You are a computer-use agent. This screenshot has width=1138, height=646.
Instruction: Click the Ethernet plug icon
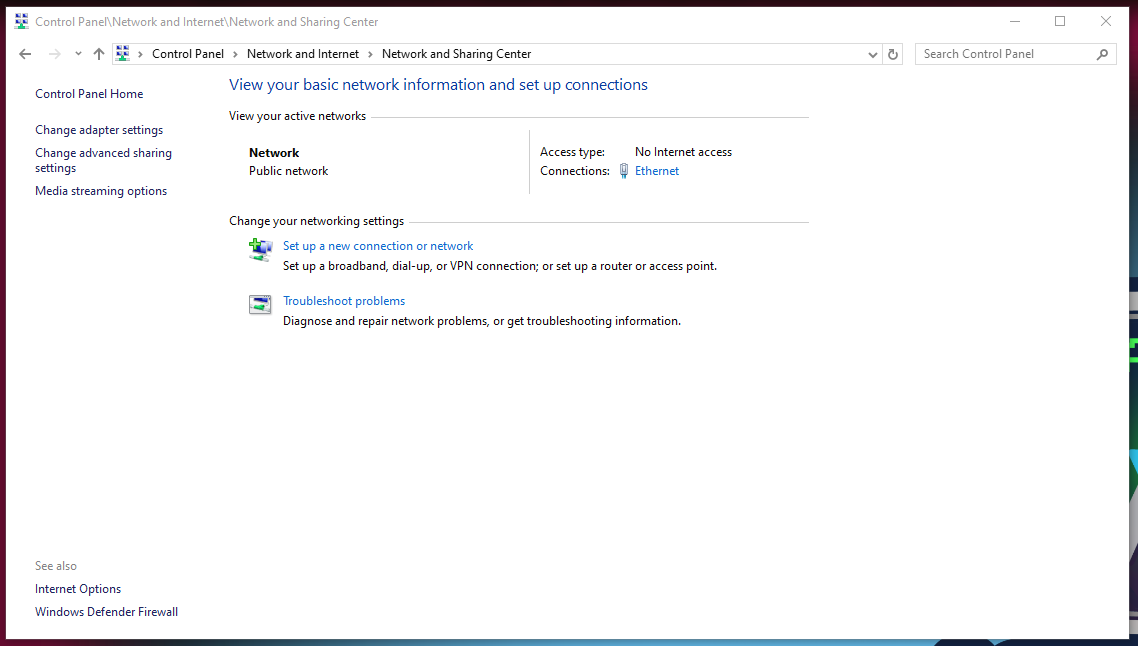pyautogui.click(x=624, y=171)
